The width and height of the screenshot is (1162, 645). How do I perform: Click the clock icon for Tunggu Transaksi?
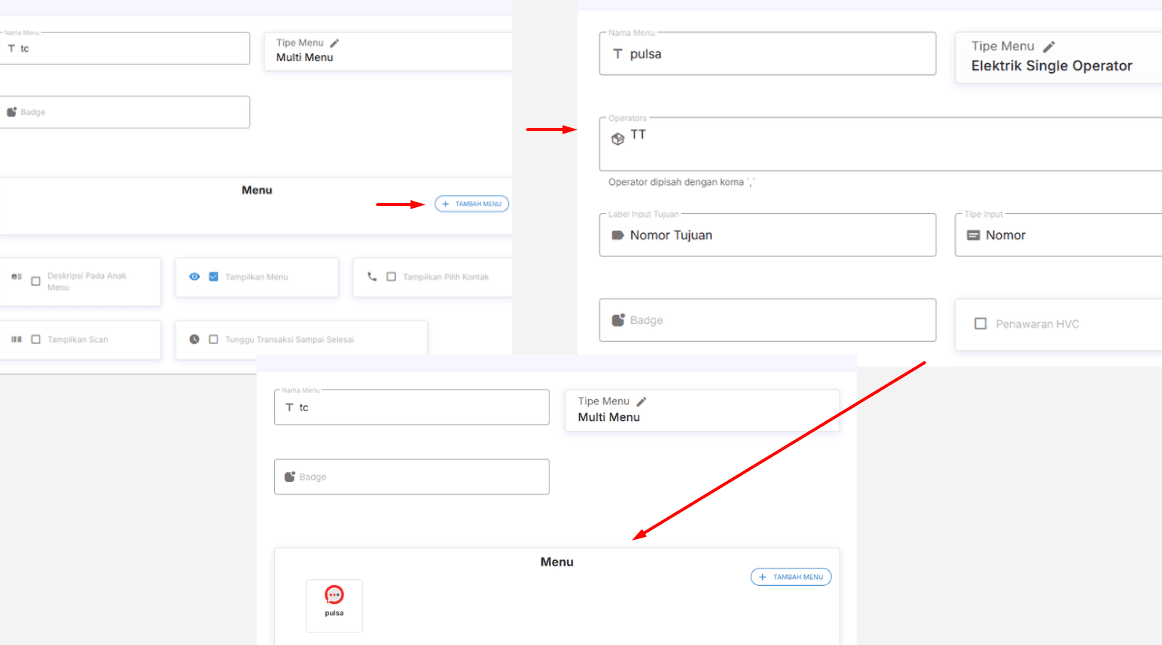pyautogui.click(x=195, y=339)
